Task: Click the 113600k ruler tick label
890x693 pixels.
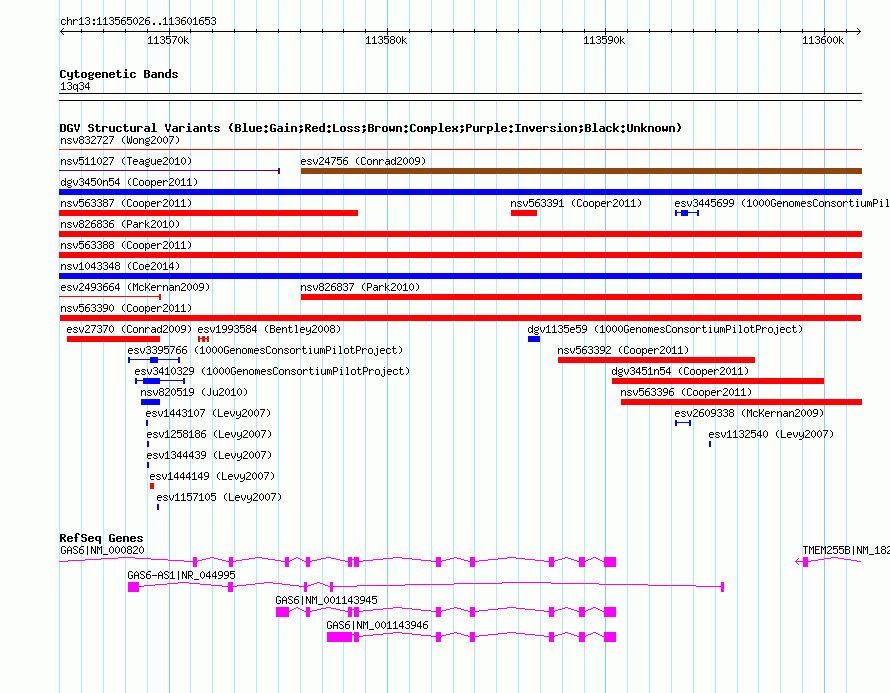Action: click(823, 40)
